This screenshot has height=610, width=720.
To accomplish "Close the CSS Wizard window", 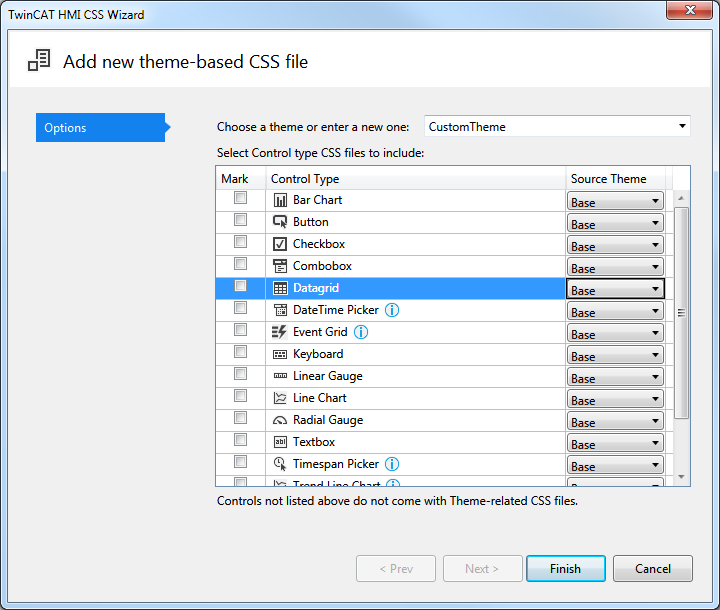I will pos(689,10).
